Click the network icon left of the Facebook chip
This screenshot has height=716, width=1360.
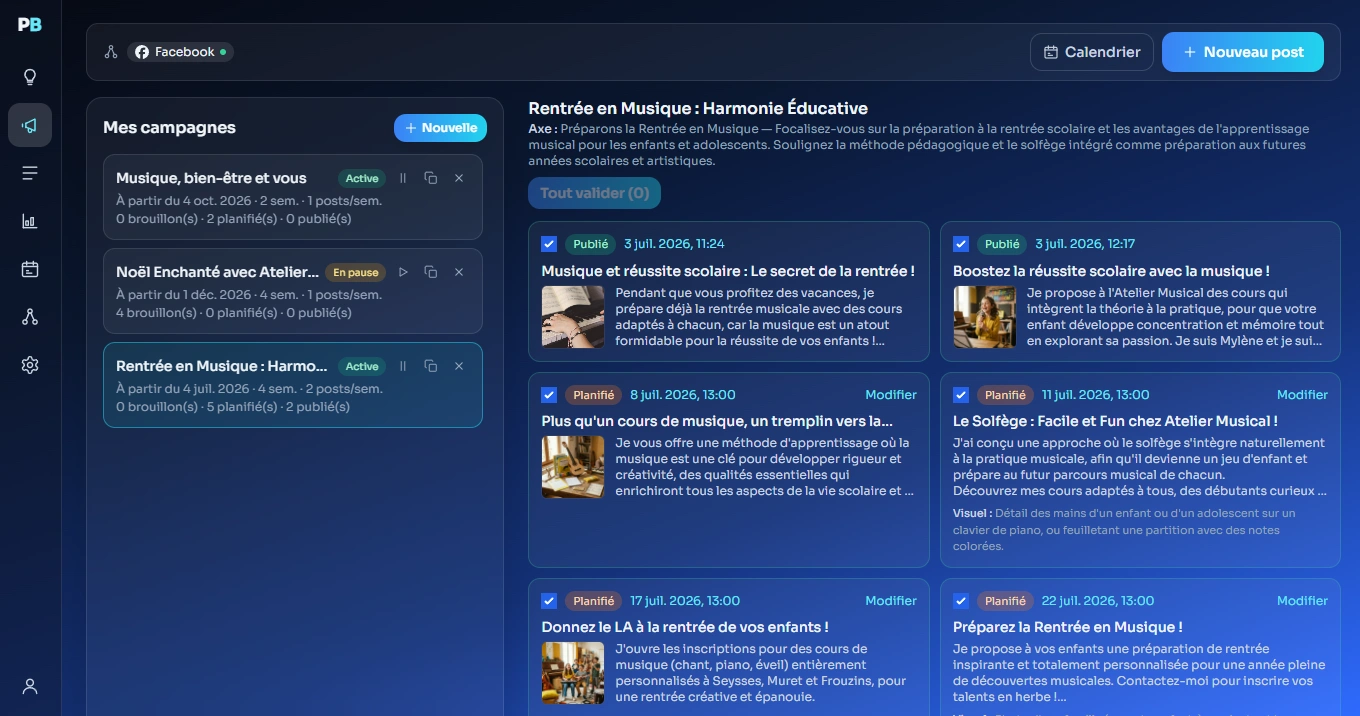coord(111,52)
